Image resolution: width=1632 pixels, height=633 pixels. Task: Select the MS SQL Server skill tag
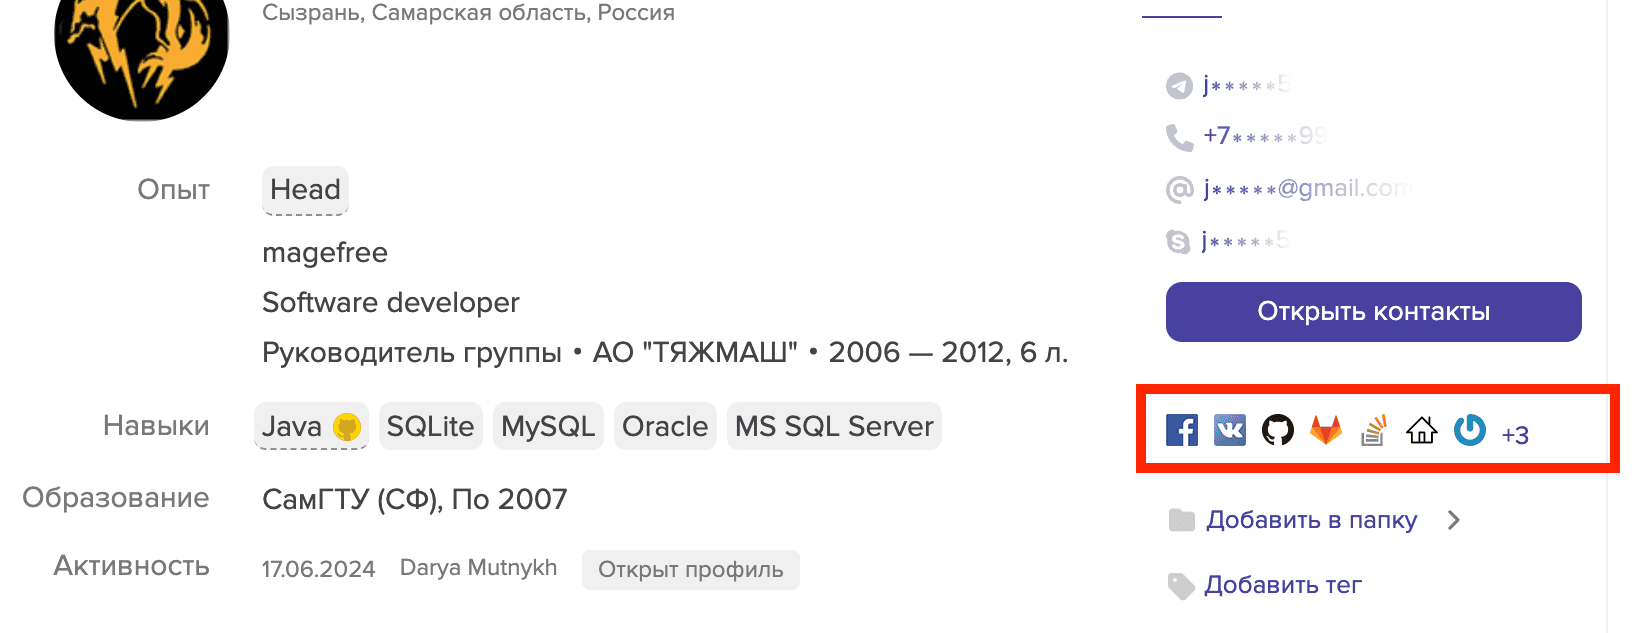834,427
